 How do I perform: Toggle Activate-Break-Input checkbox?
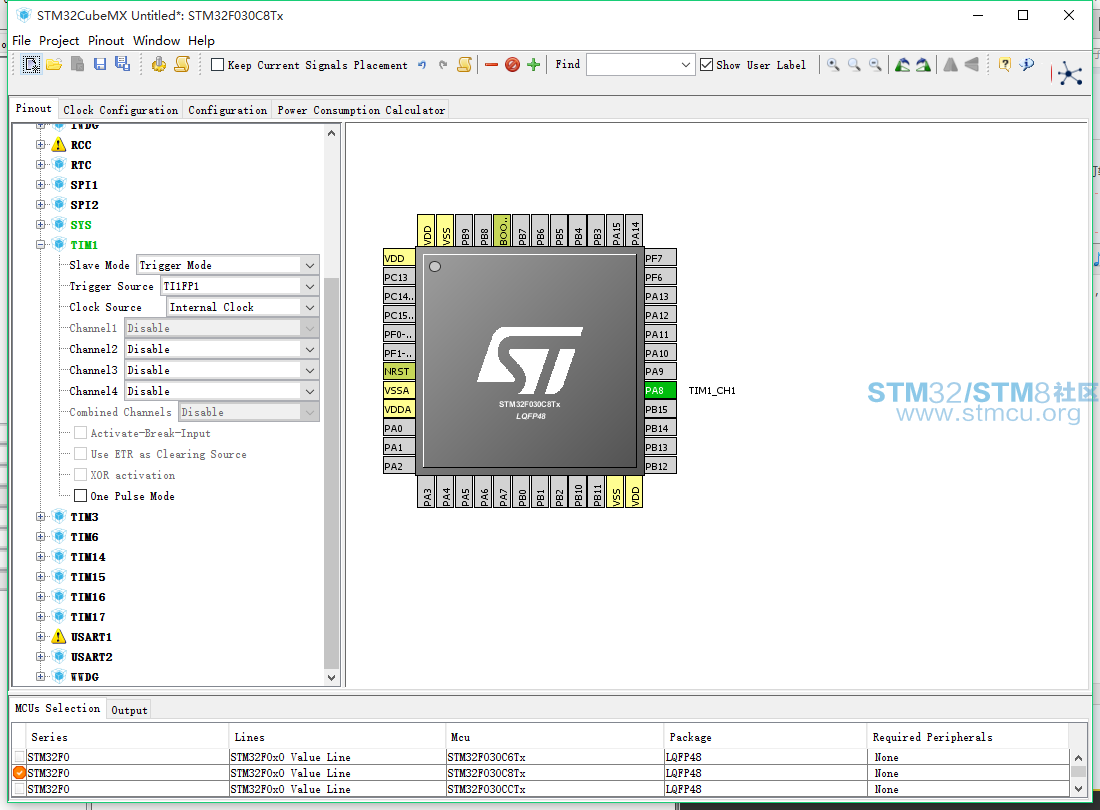click(81, 433)
